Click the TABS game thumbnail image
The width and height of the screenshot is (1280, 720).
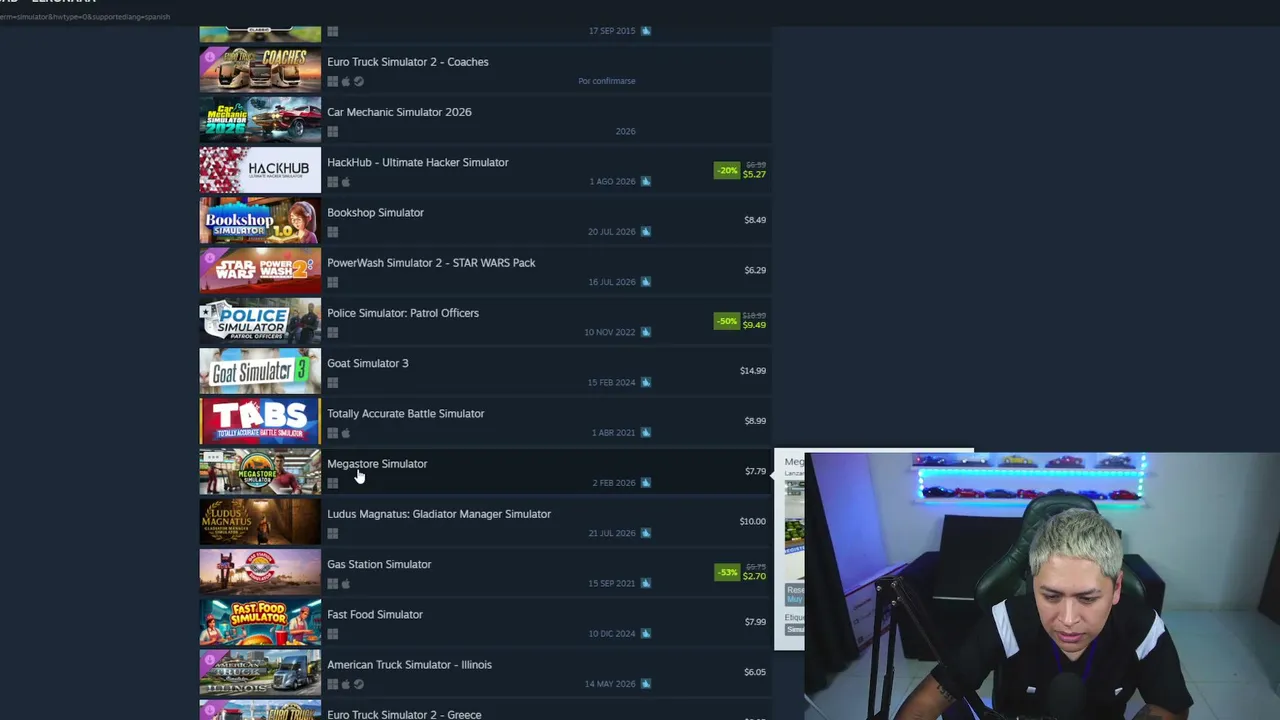260,421
